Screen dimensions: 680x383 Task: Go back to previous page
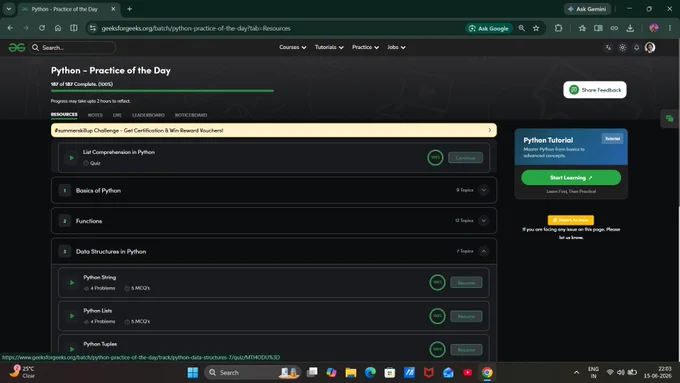click(10, 28)
